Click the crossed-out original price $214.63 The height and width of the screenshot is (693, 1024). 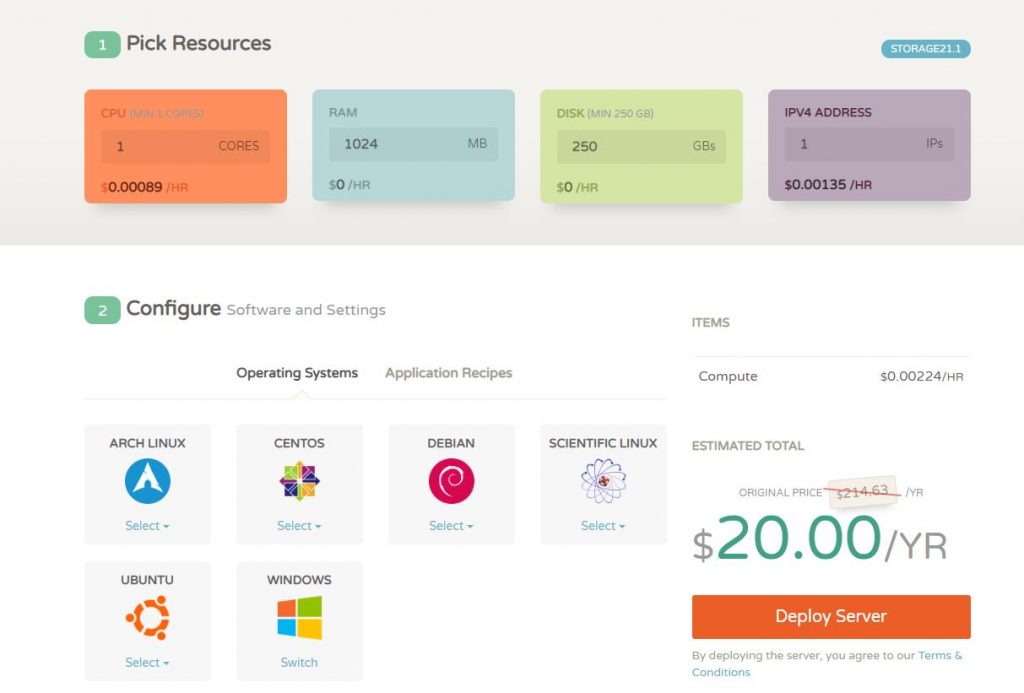pyautogui.click(x=862, y=491)
